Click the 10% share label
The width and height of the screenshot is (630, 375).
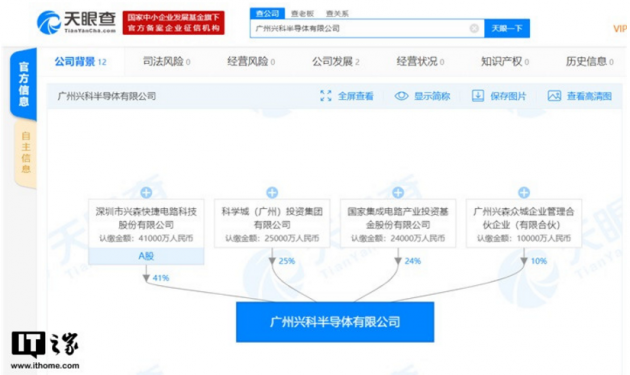[x=539, y=261]
